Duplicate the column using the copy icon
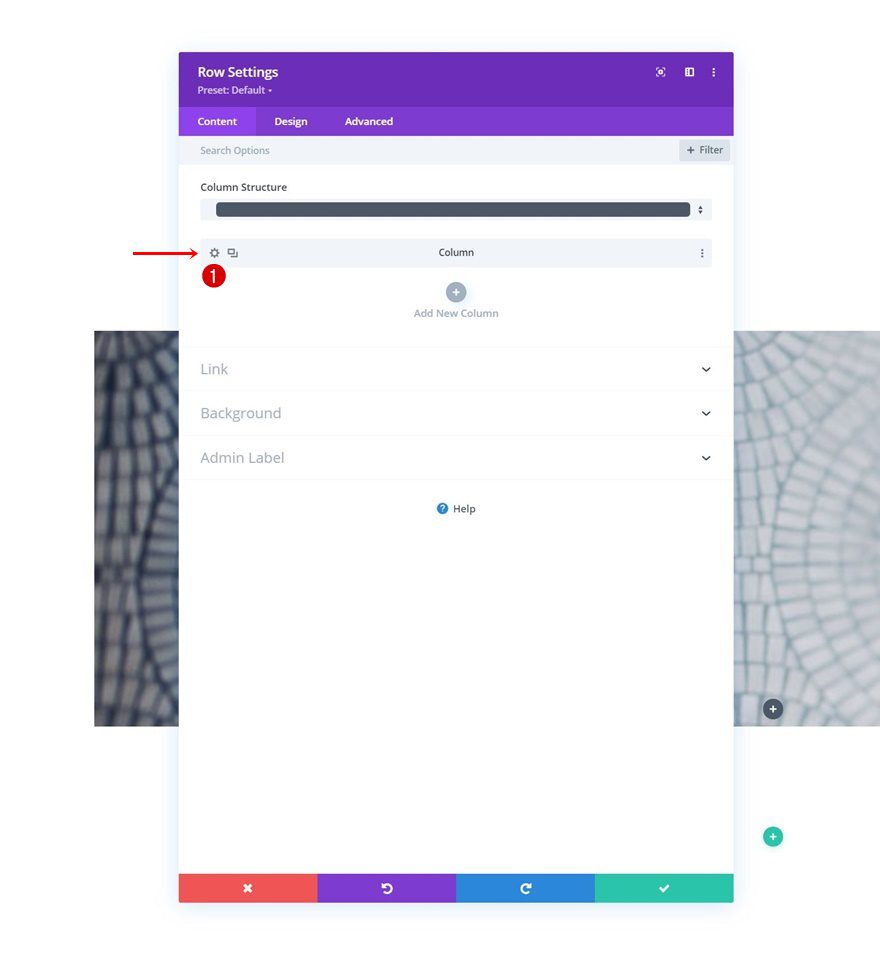The image size is (880, 958). [233, 253]
